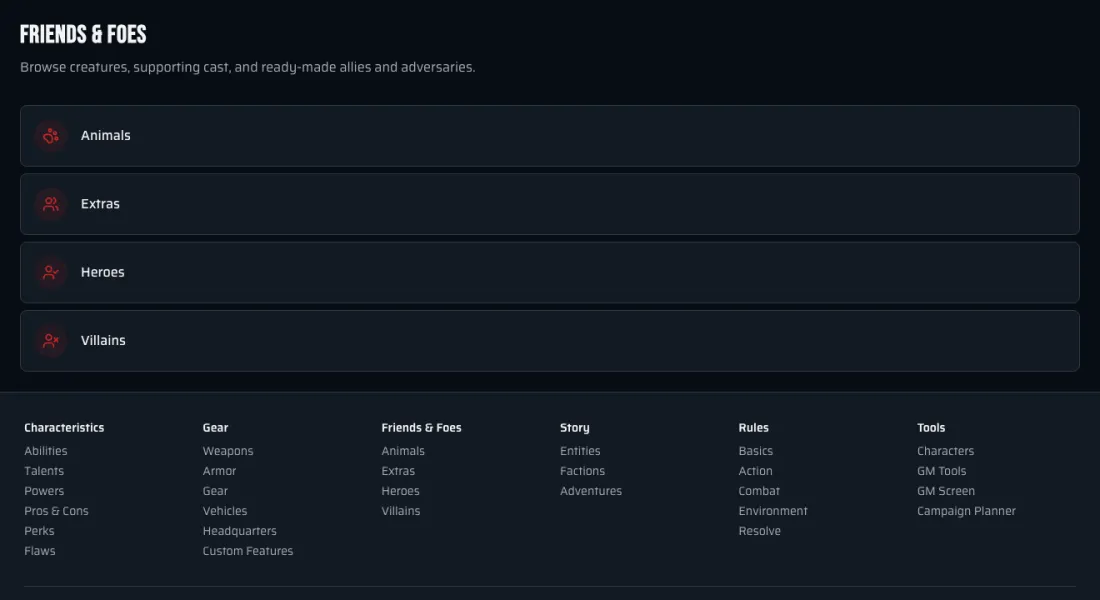The width and height of the screenshot is (1100, 600).
Task: Go to GM Tools footer link
Action: [x=941, y=471]
